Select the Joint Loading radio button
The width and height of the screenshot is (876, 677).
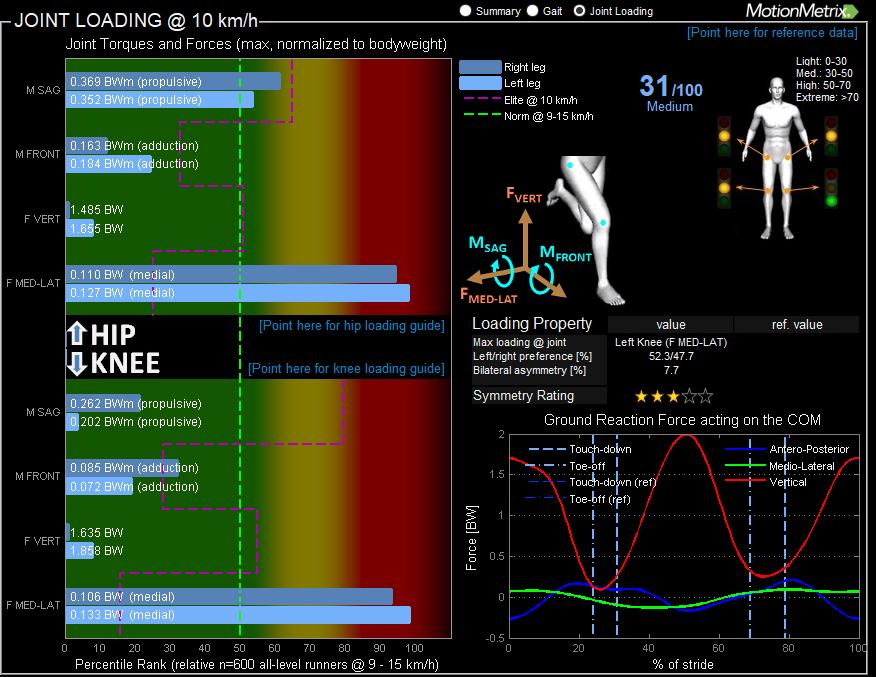[579, 11]
